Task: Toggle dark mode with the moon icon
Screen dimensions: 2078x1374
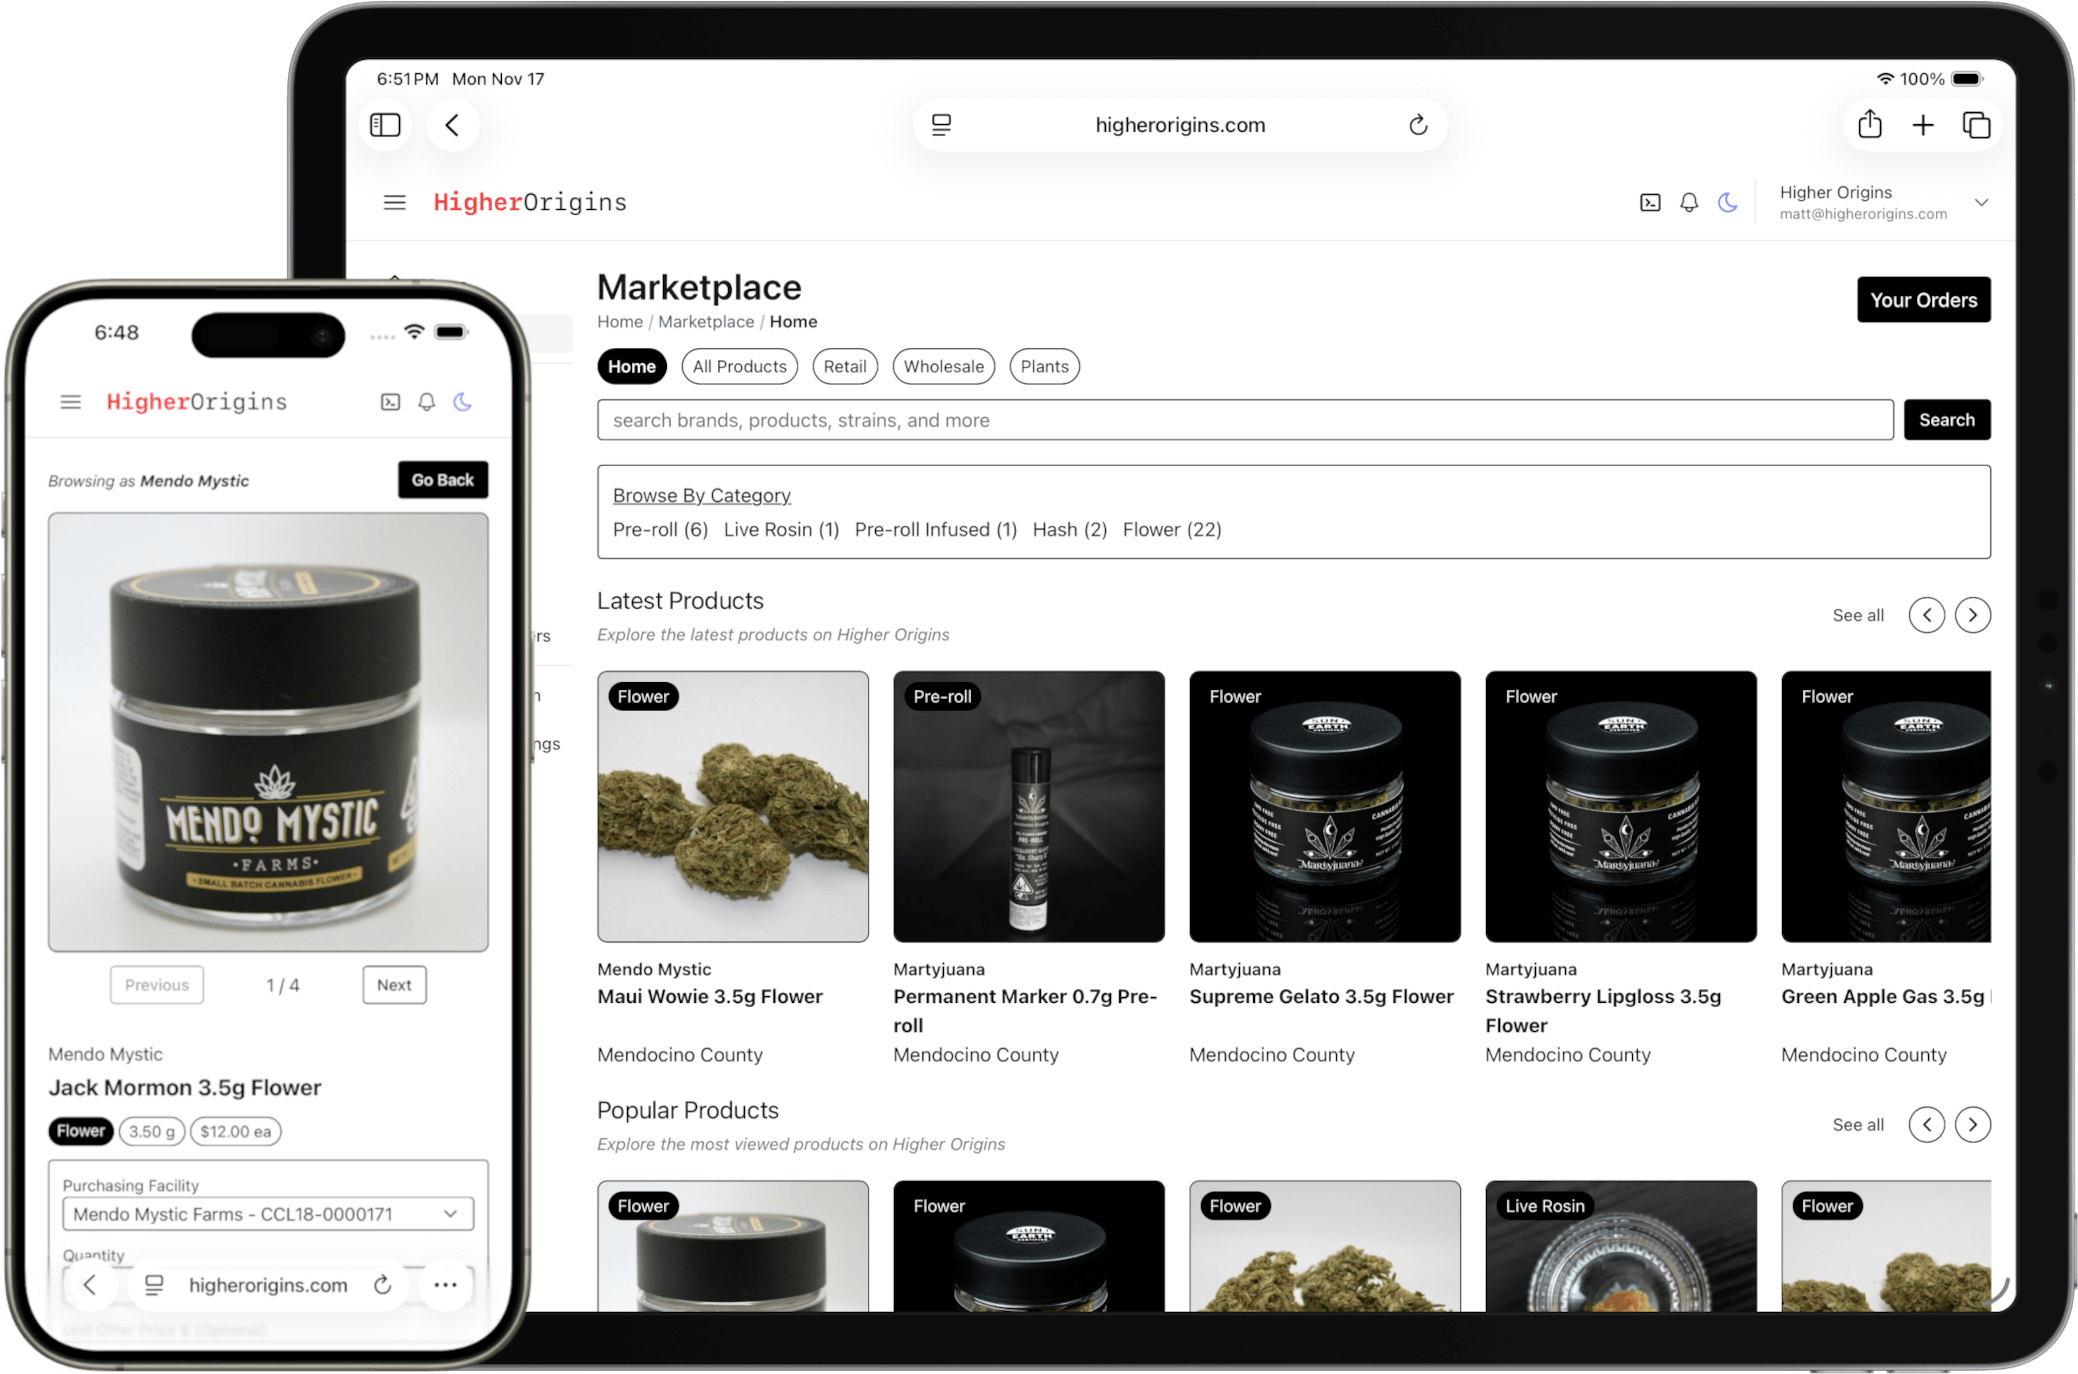Action: 1728,202
